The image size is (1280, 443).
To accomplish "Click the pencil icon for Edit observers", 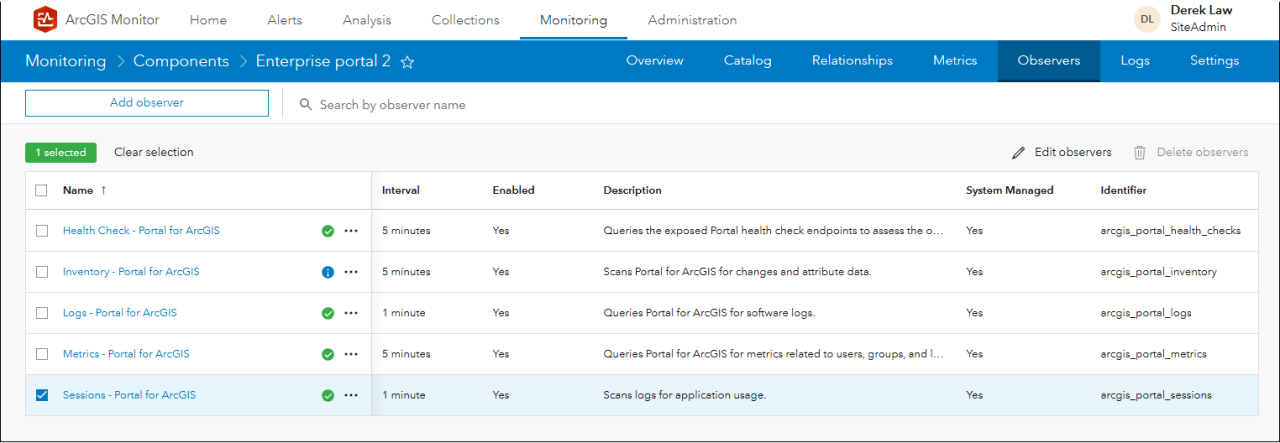I will tap(1019, 153).
